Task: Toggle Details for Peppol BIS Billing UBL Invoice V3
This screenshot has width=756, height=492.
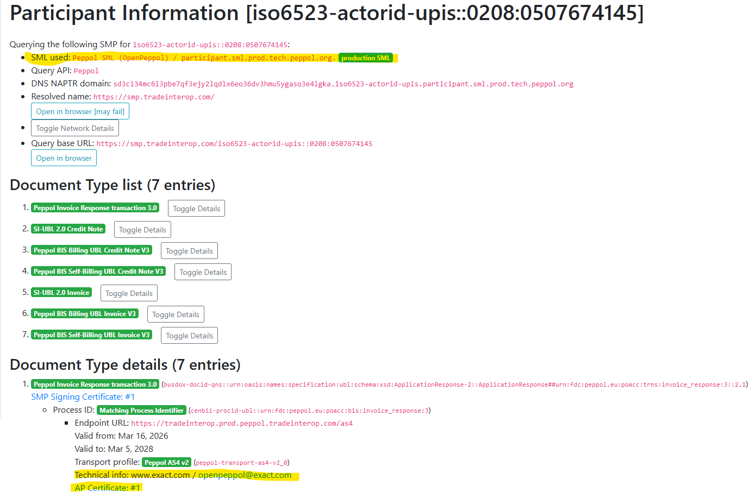Action: coord(176,314)
